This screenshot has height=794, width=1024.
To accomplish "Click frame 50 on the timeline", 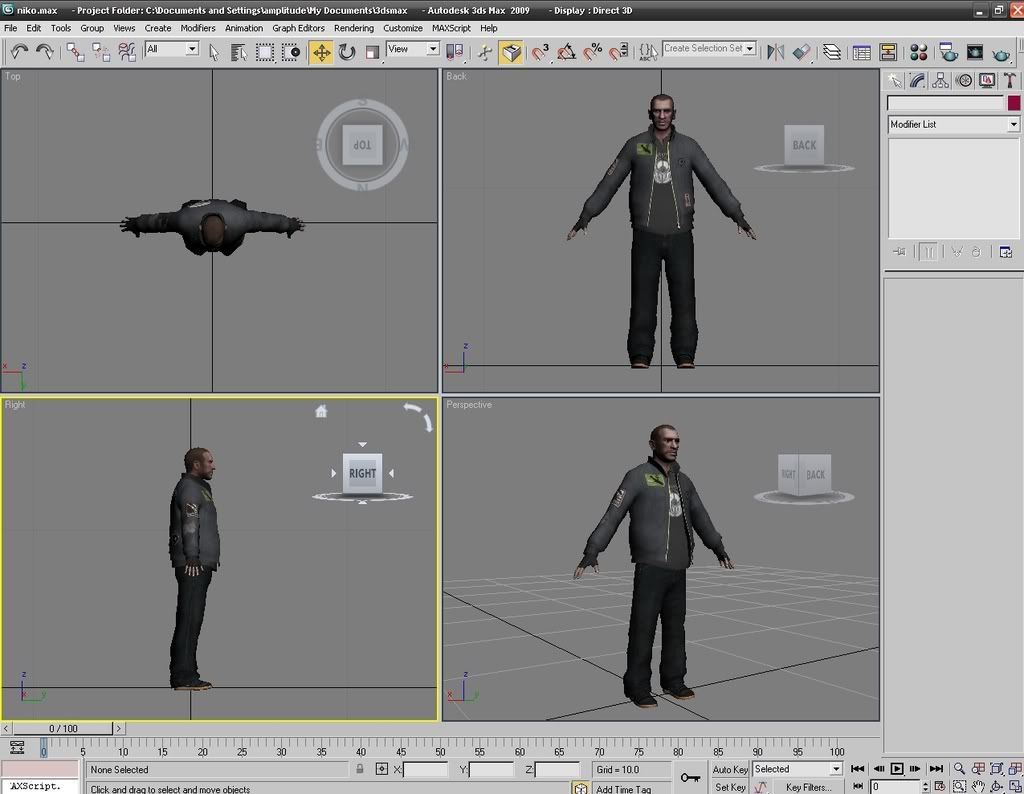I will point(440,750).
